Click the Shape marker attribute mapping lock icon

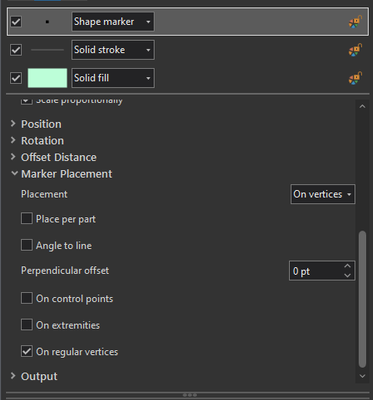click(x=355, y=22)
